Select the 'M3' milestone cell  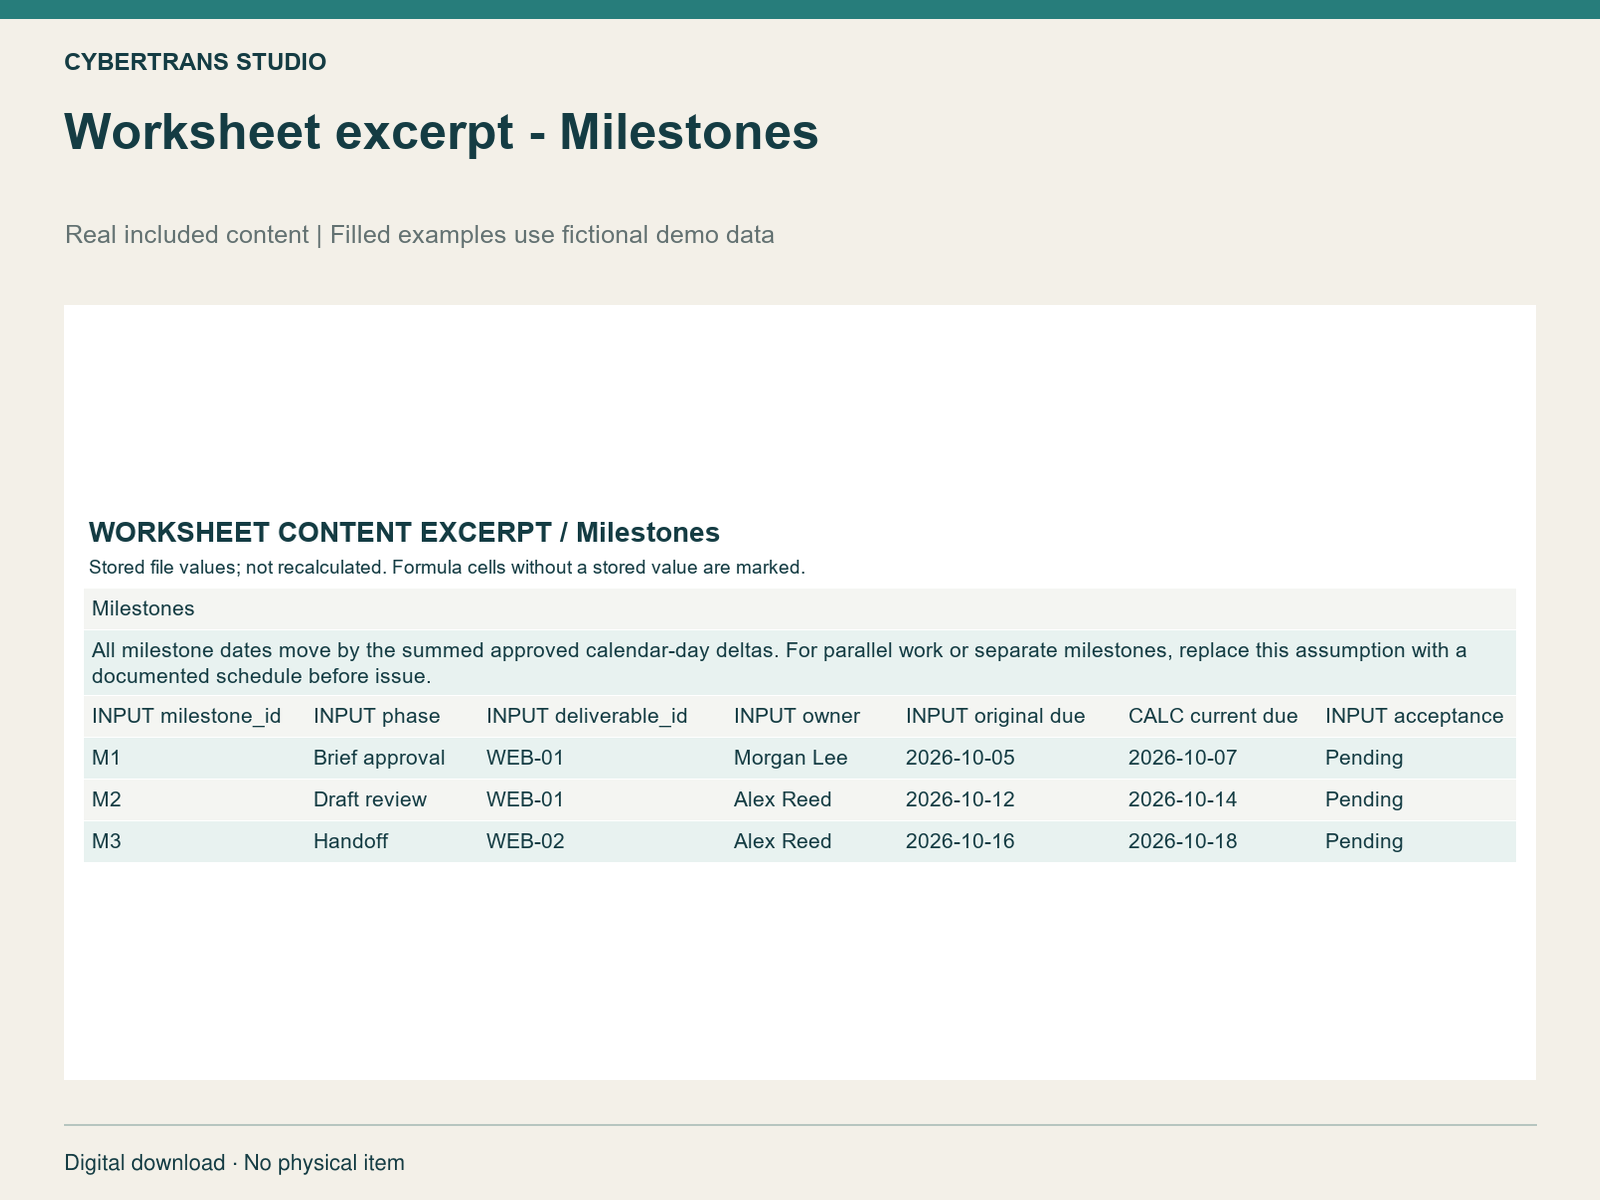106,842
